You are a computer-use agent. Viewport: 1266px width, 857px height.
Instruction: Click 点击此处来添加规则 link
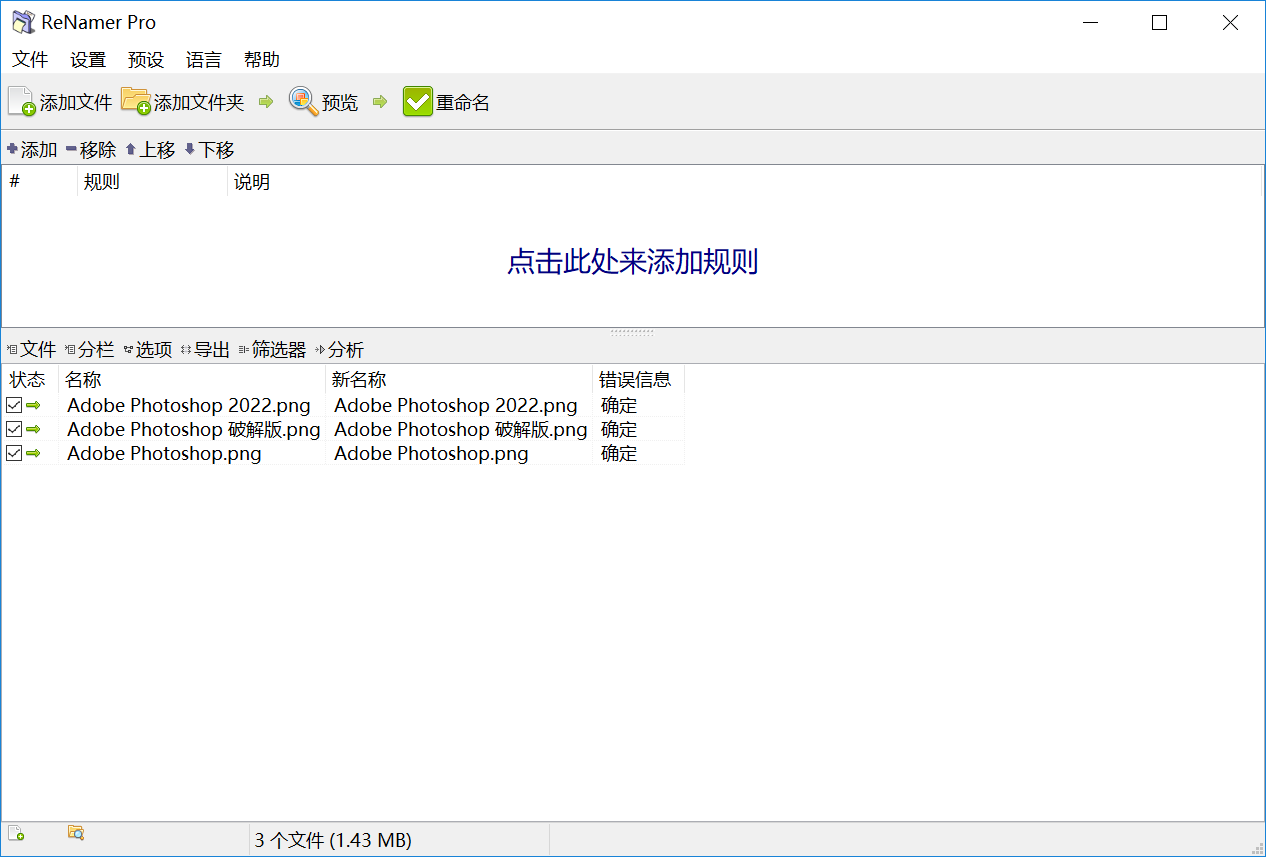(632, 262)
